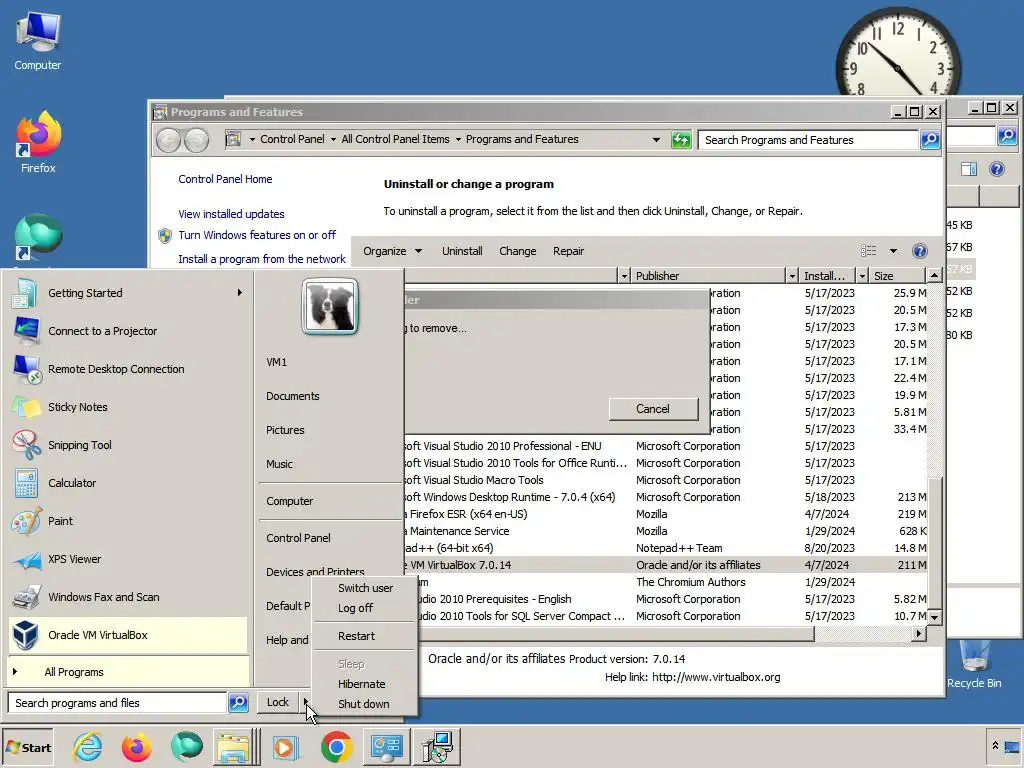Open Sticky Notes from Start menu
The image size is (1024, 768).
[x=129, y=408]
